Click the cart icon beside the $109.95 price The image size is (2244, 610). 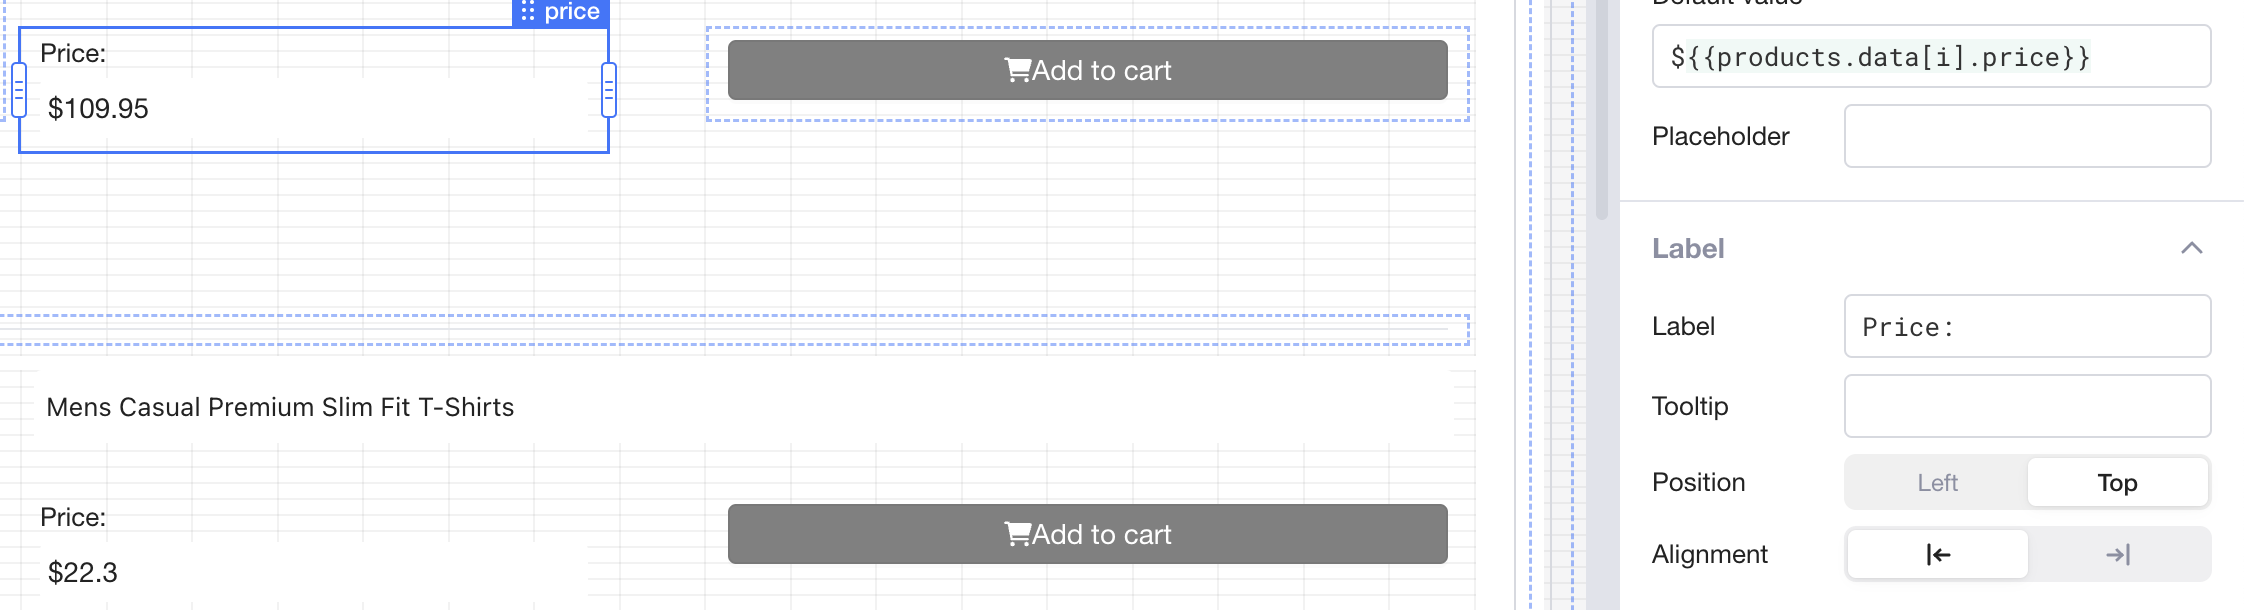(x=1017, y=70)
